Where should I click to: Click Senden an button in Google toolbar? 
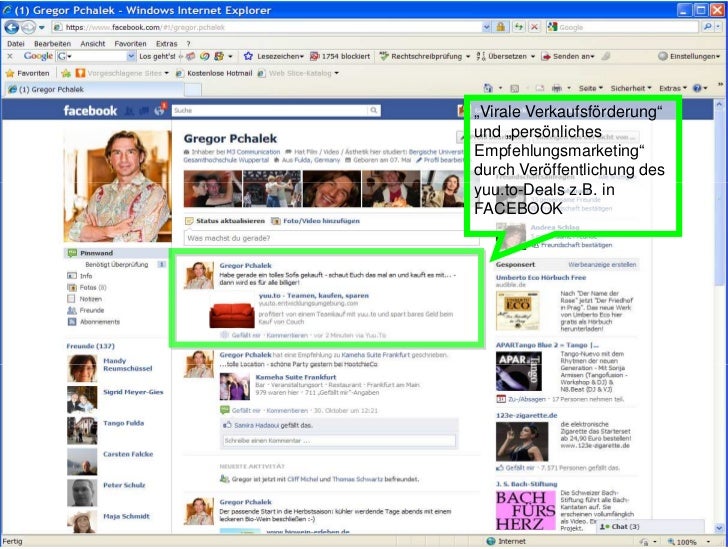tap(568, 56)
